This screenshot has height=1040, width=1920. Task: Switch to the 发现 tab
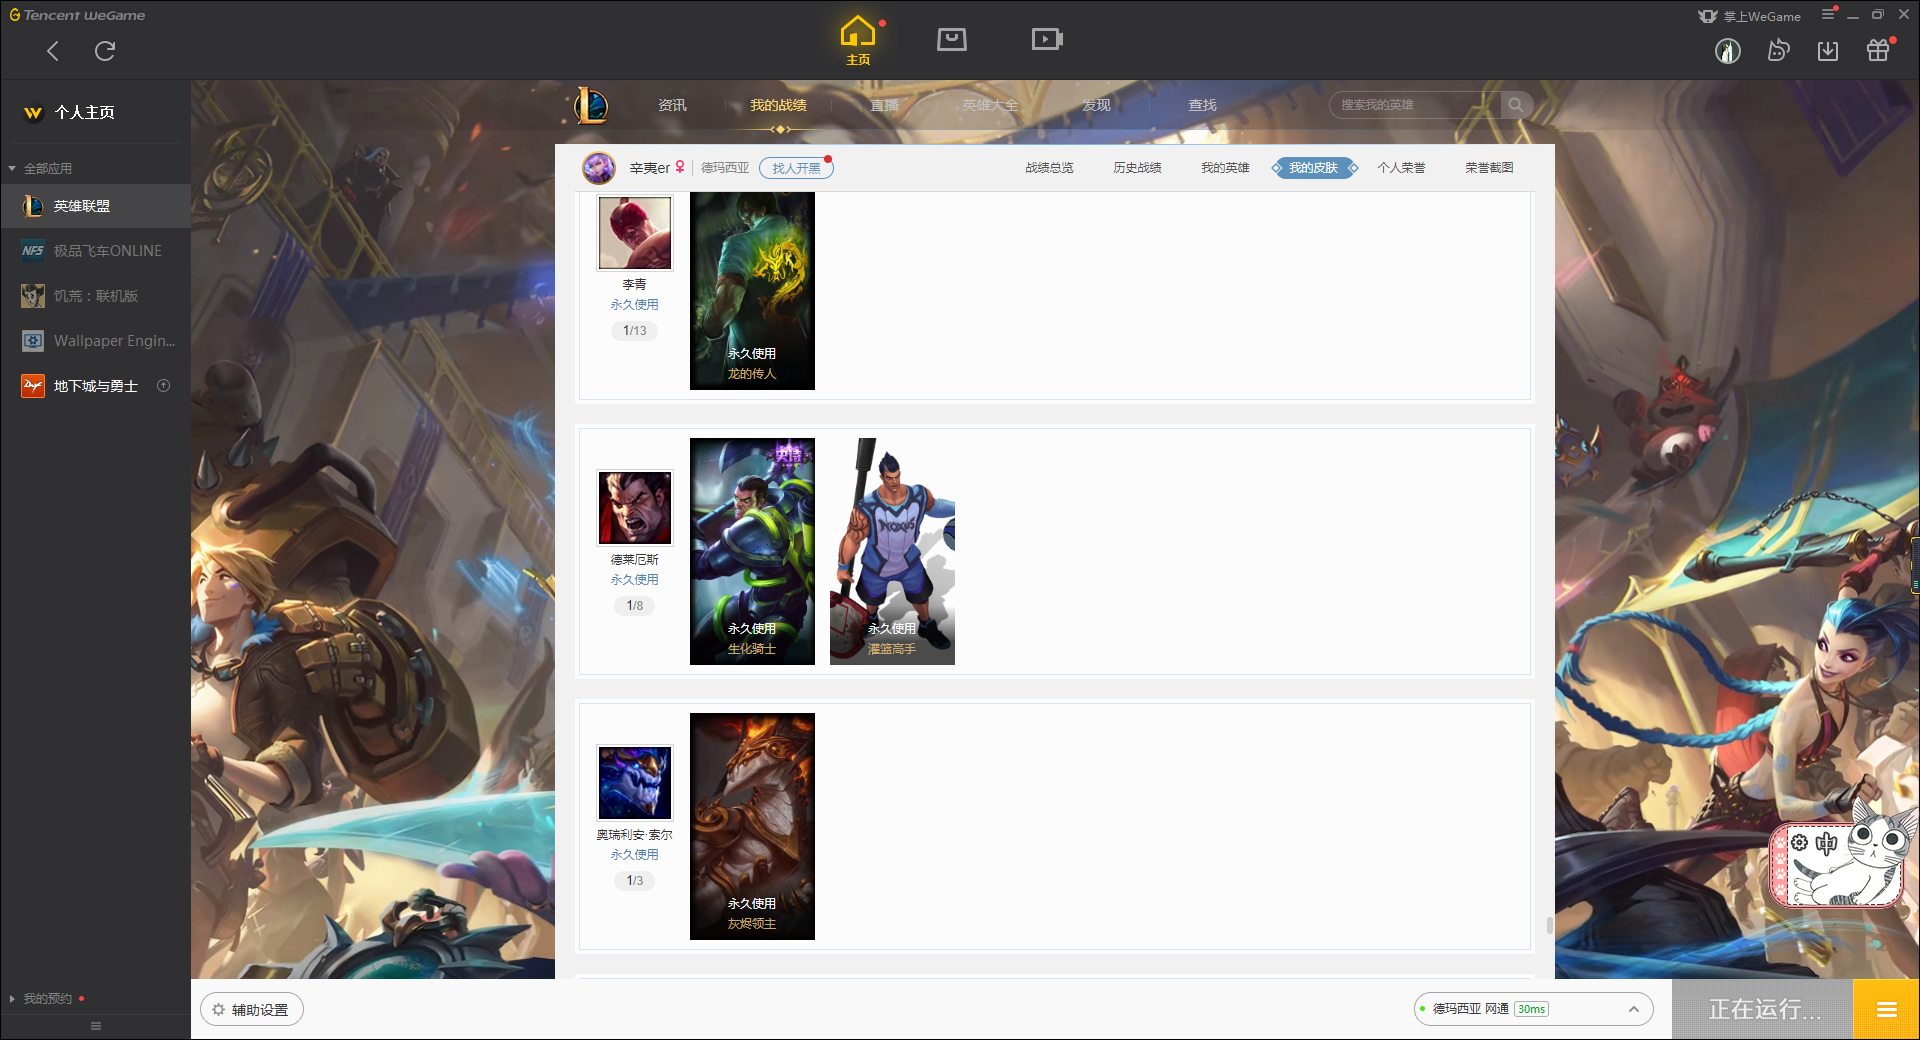tap(1096, 105)
